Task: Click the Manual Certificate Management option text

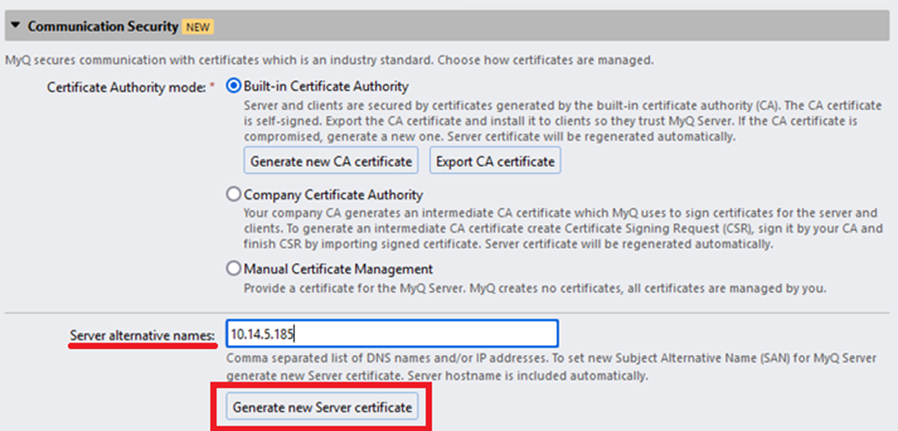Action: 338,269
